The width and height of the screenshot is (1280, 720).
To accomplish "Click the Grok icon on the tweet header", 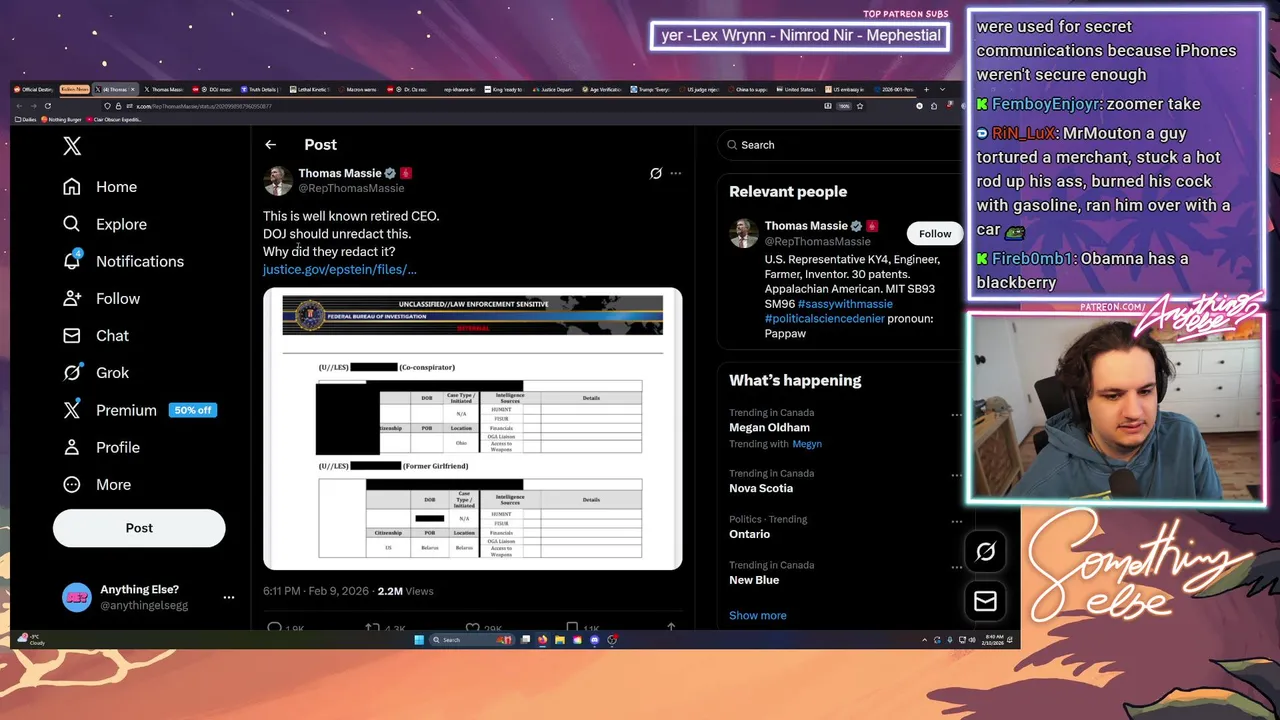I will click(656, 173).
